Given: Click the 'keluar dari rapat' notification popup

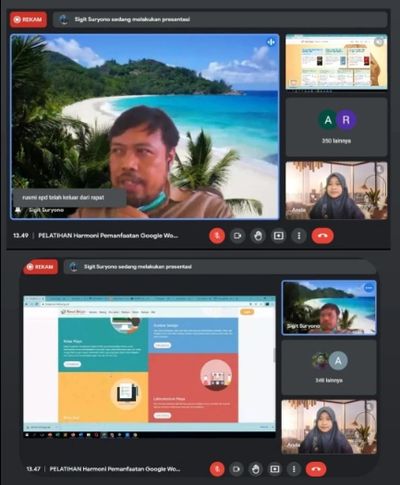Looking at the screenshot, I should click(x=69, y=197).
